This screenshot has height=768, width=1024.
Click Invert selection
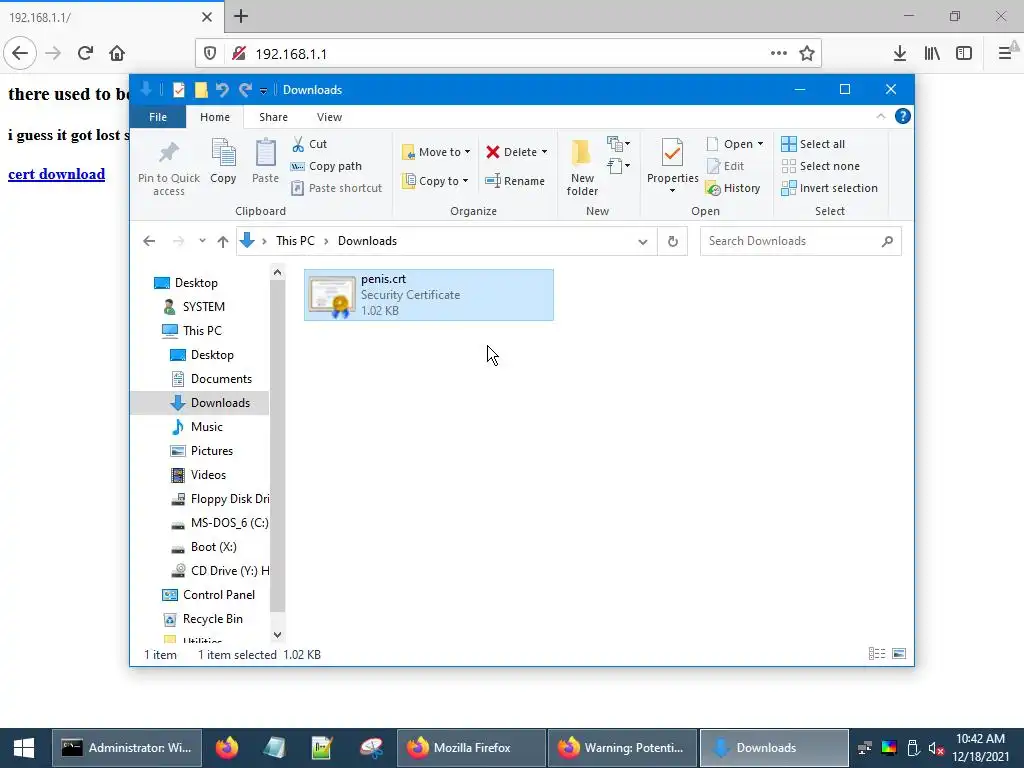pos(829,188)
